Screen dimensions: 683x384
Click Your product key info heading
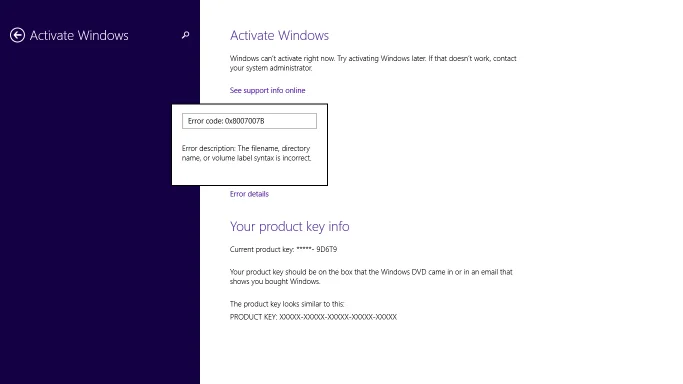290,226
